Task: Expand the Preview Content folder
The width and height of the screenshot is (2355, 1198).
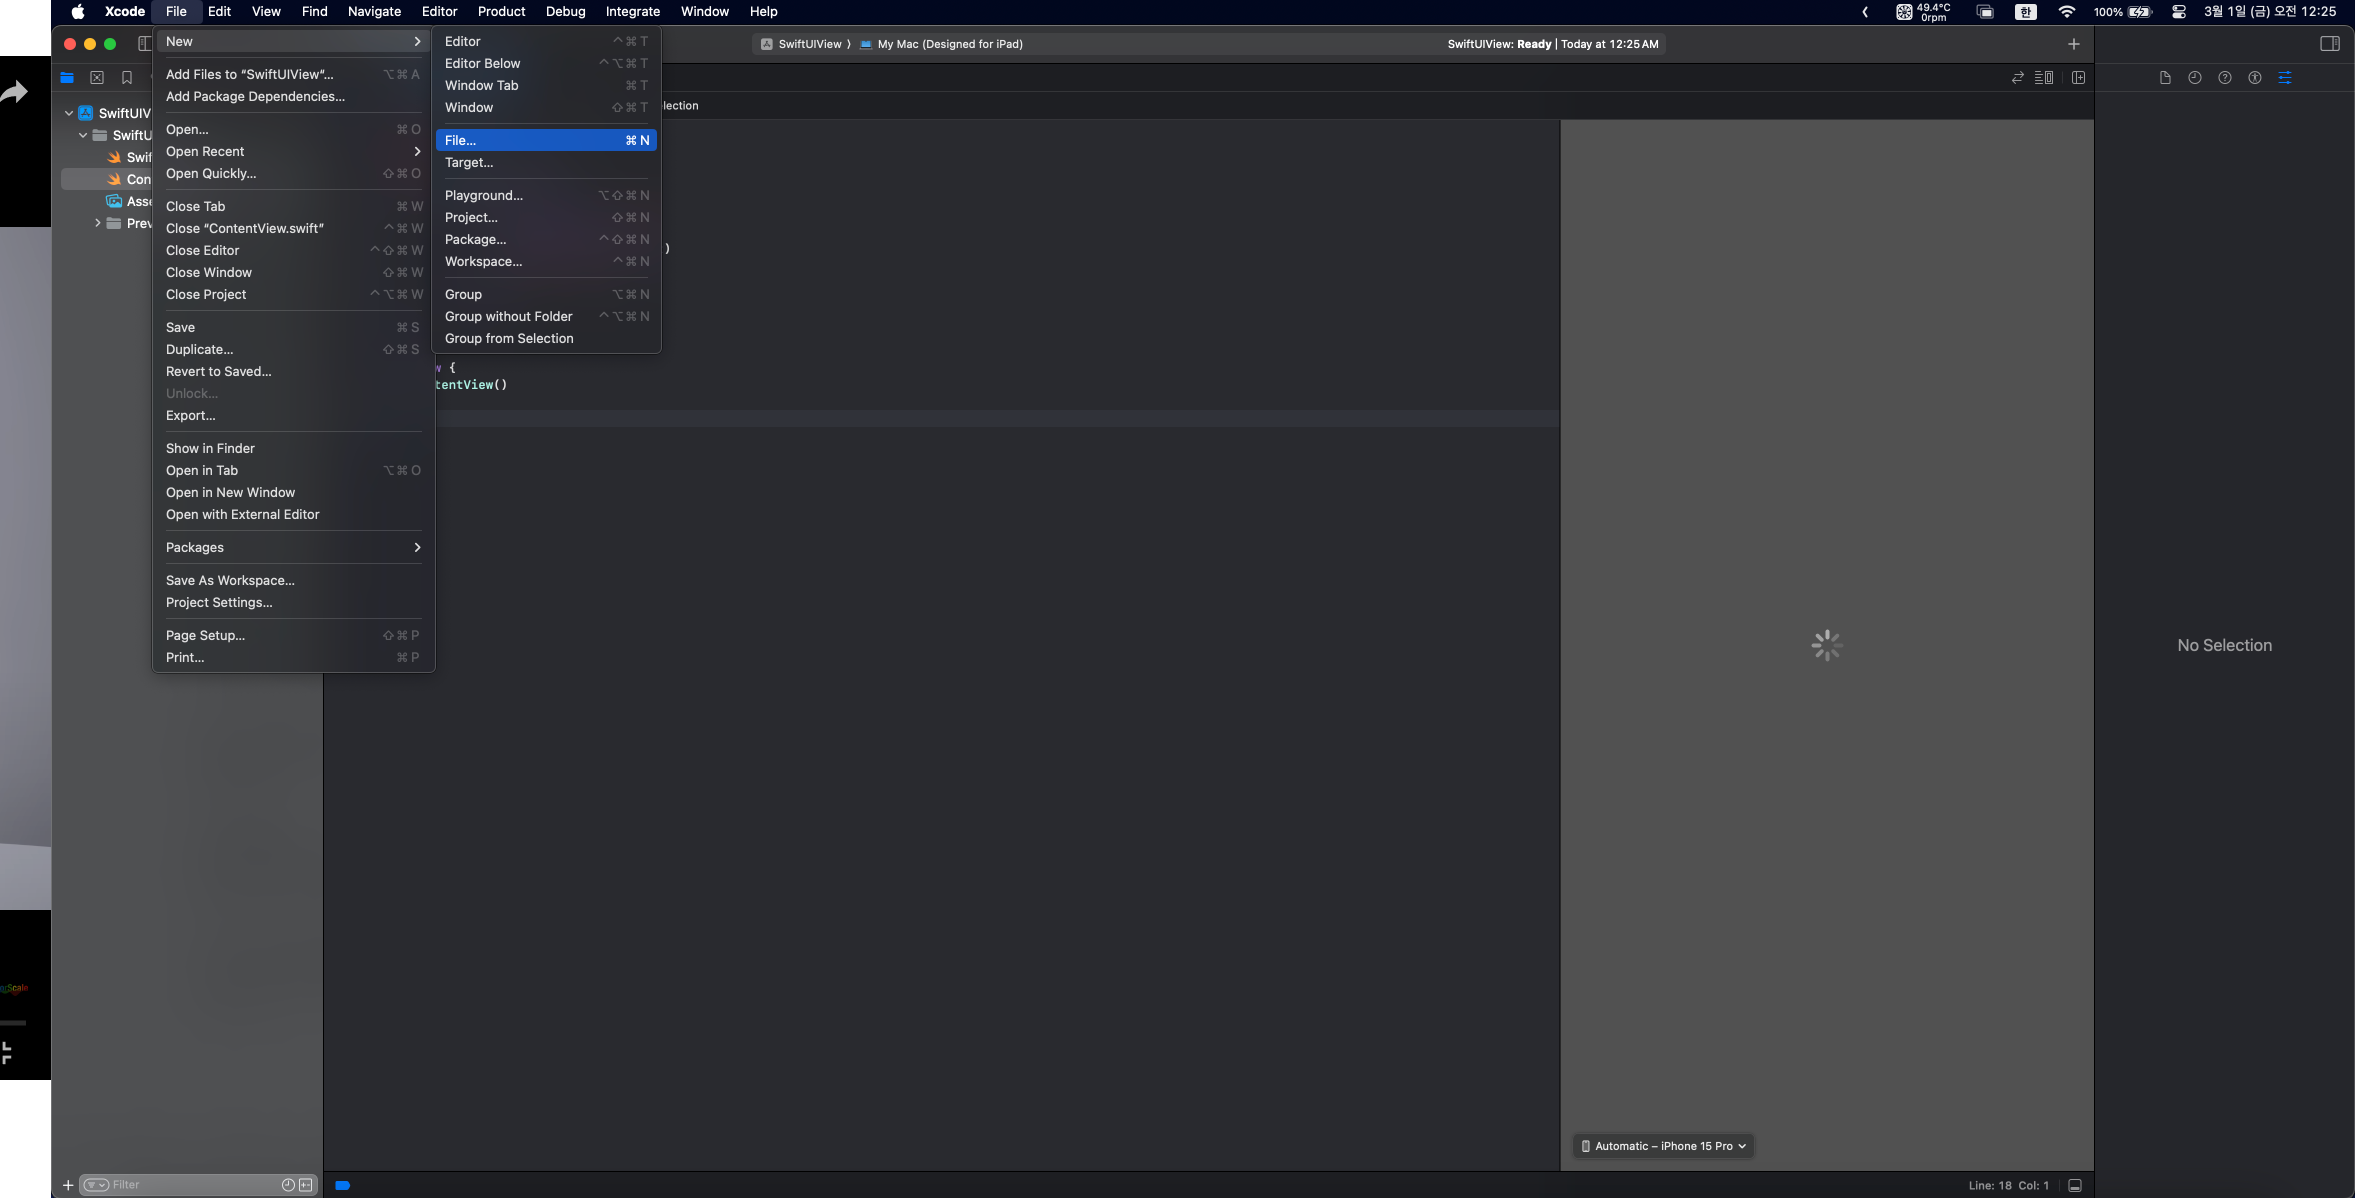Action: 97,223
